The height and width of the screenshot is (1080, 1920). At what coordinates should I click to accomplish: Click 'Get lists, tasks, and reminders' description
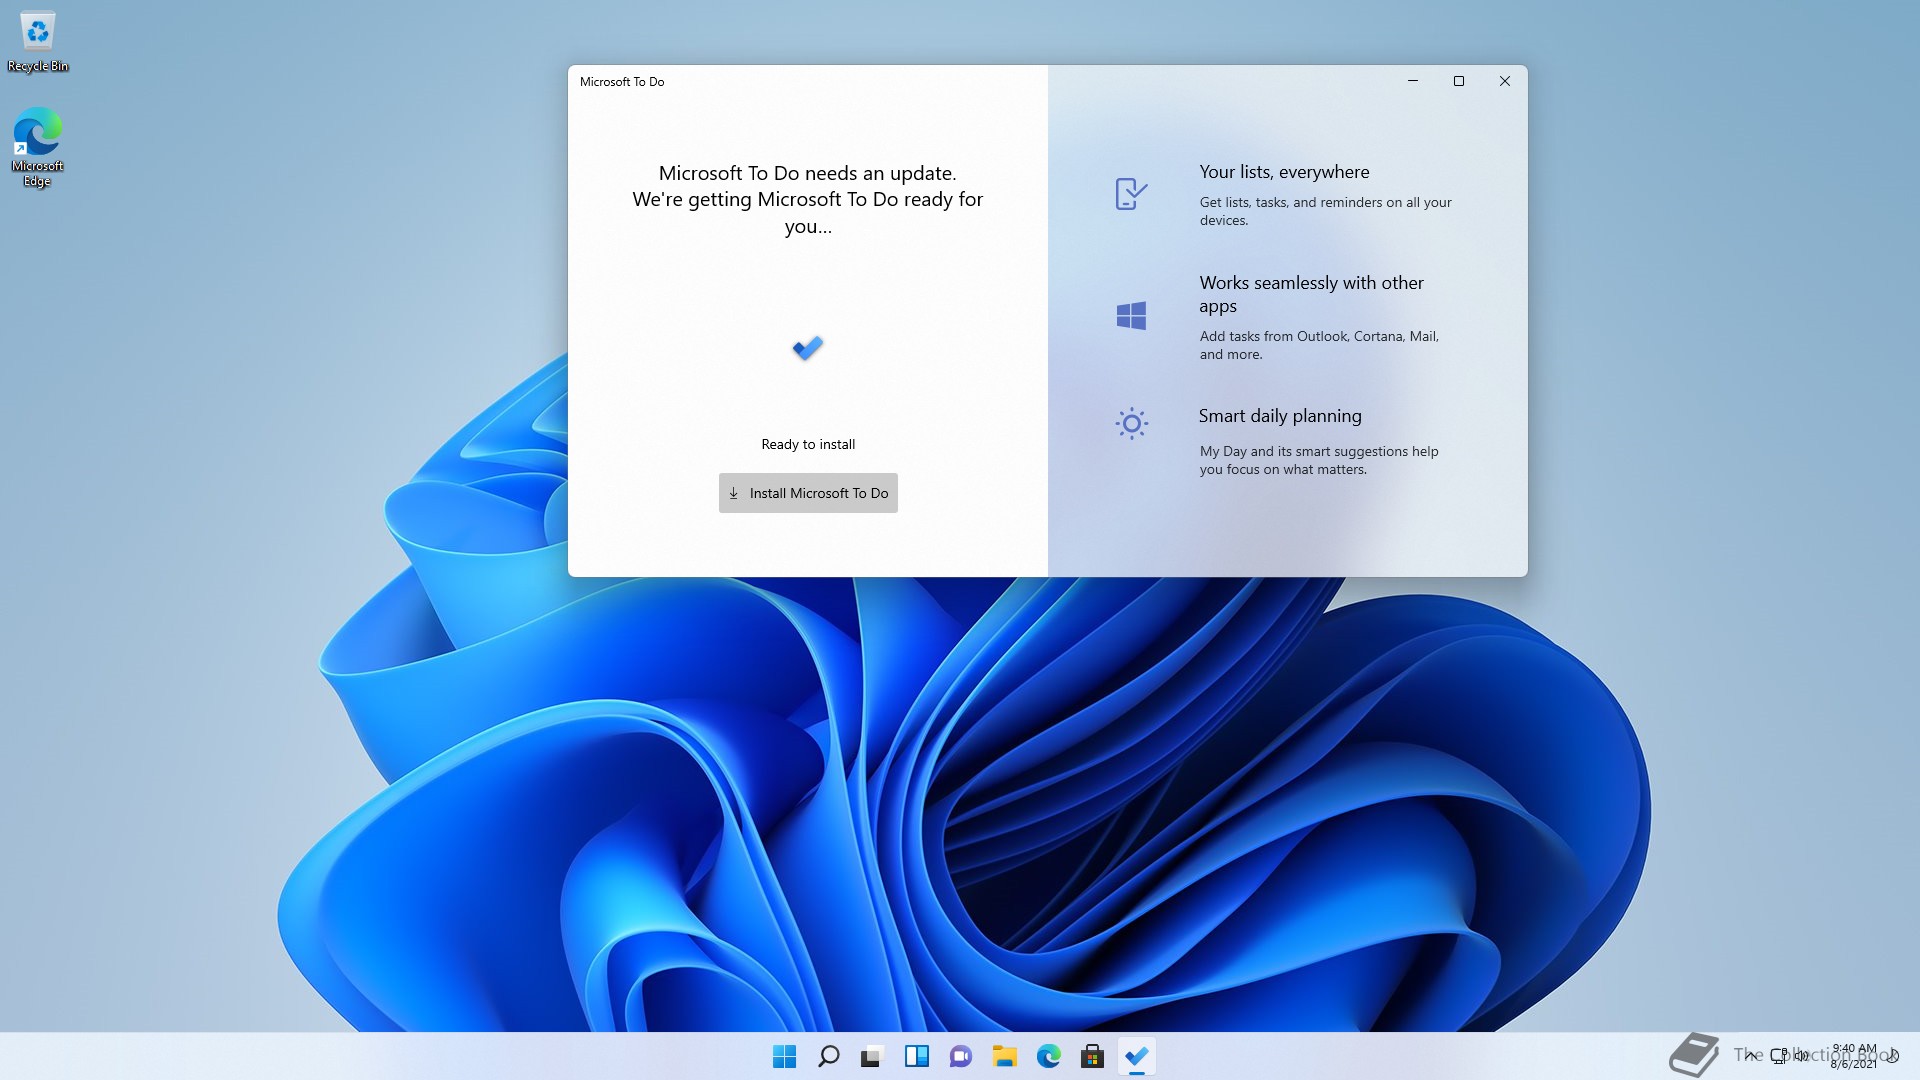pyautogui.click(x=1325, y=211)
